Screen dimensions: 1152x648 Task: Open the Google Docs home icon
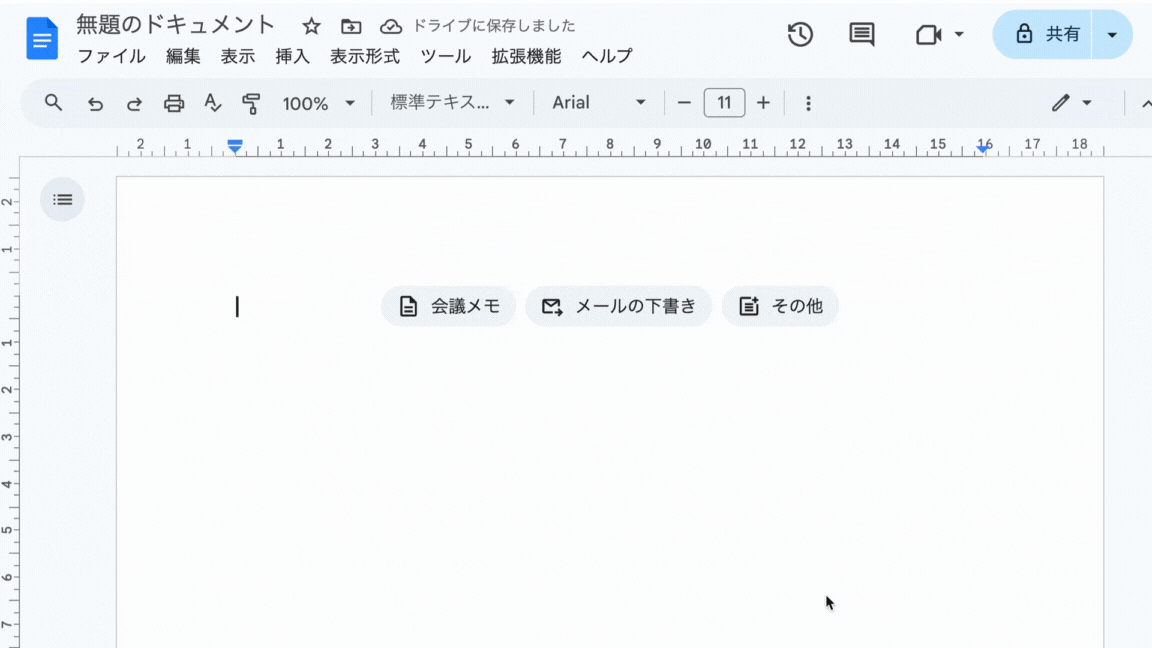coord(42,38)
